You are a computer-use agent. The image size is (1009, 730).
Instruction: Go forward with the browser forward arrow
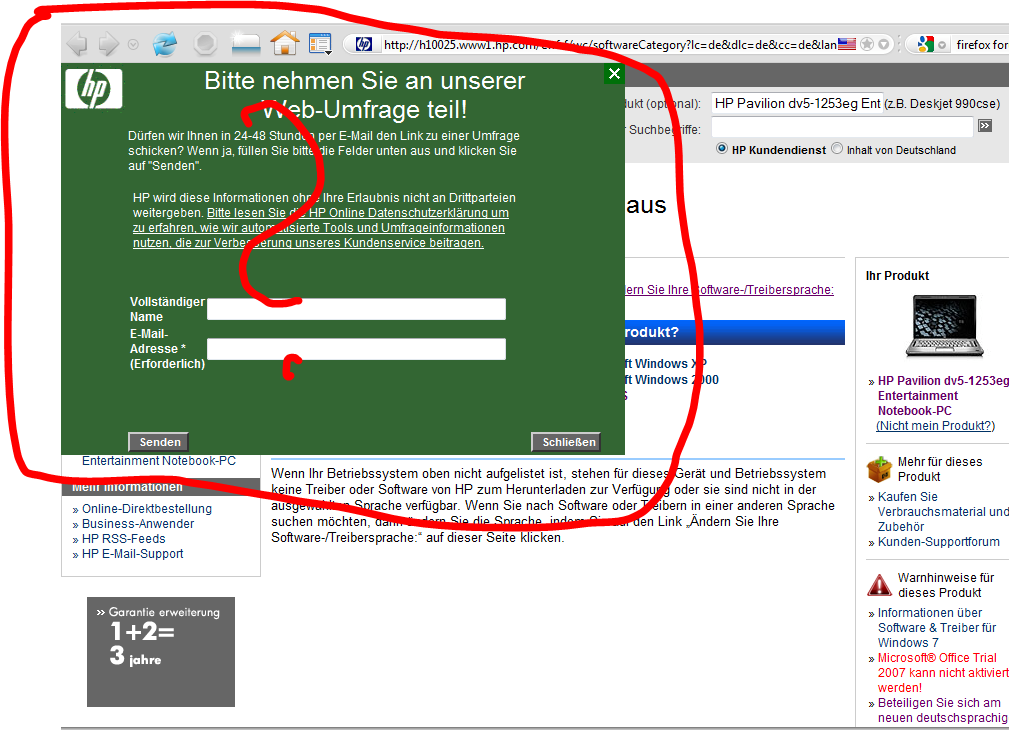click(x=109, y=44)
